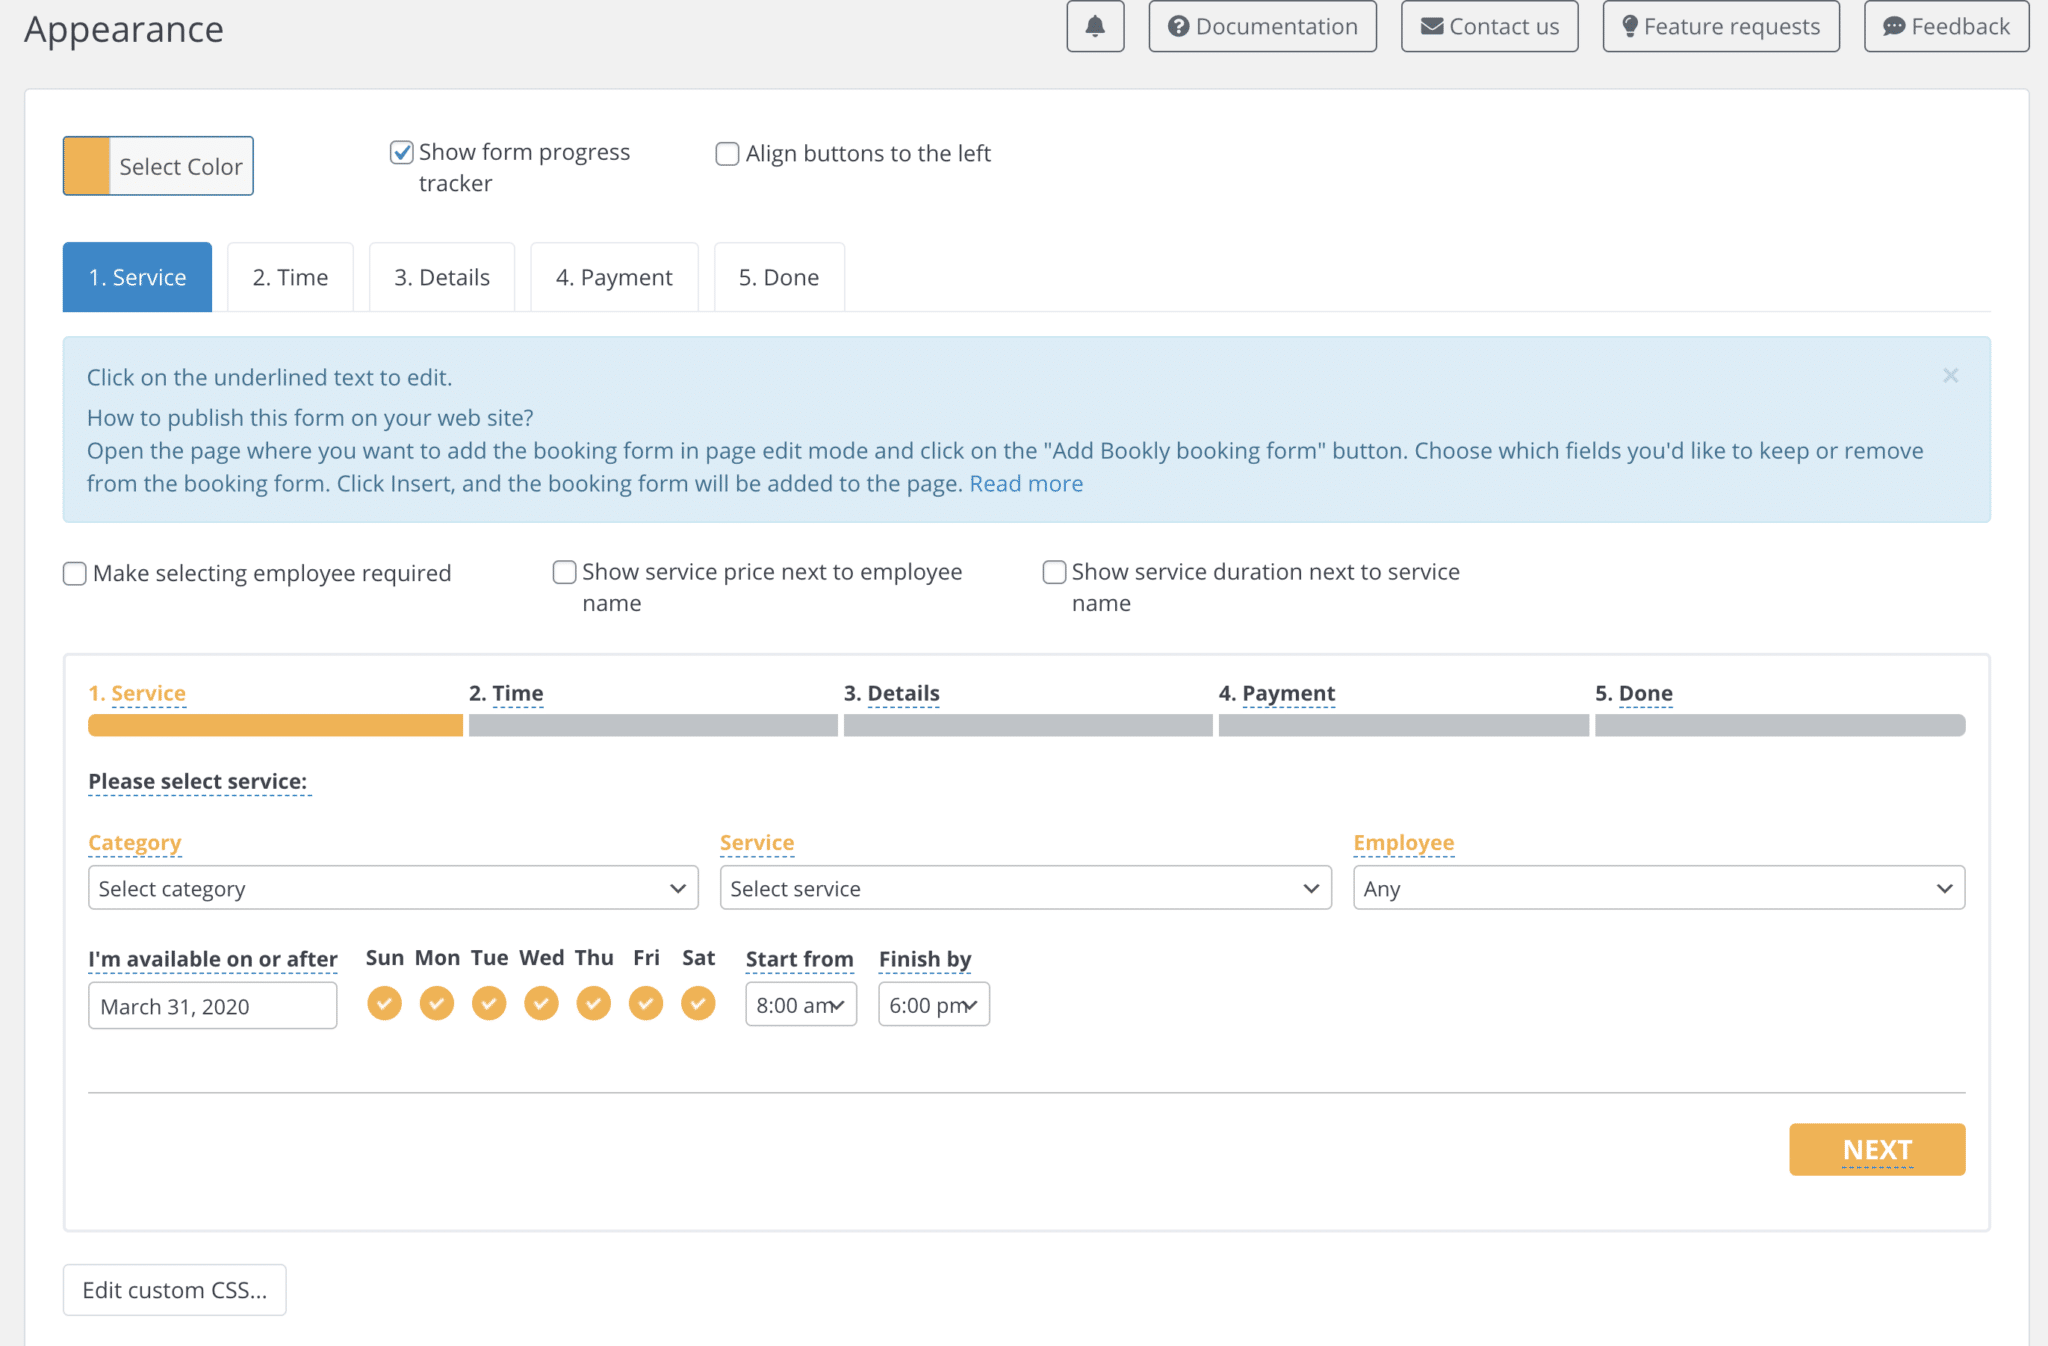This screenshot has height=1346, width=2048.
Task: Enable Align buttons to the left
Action: pos(728,154)
